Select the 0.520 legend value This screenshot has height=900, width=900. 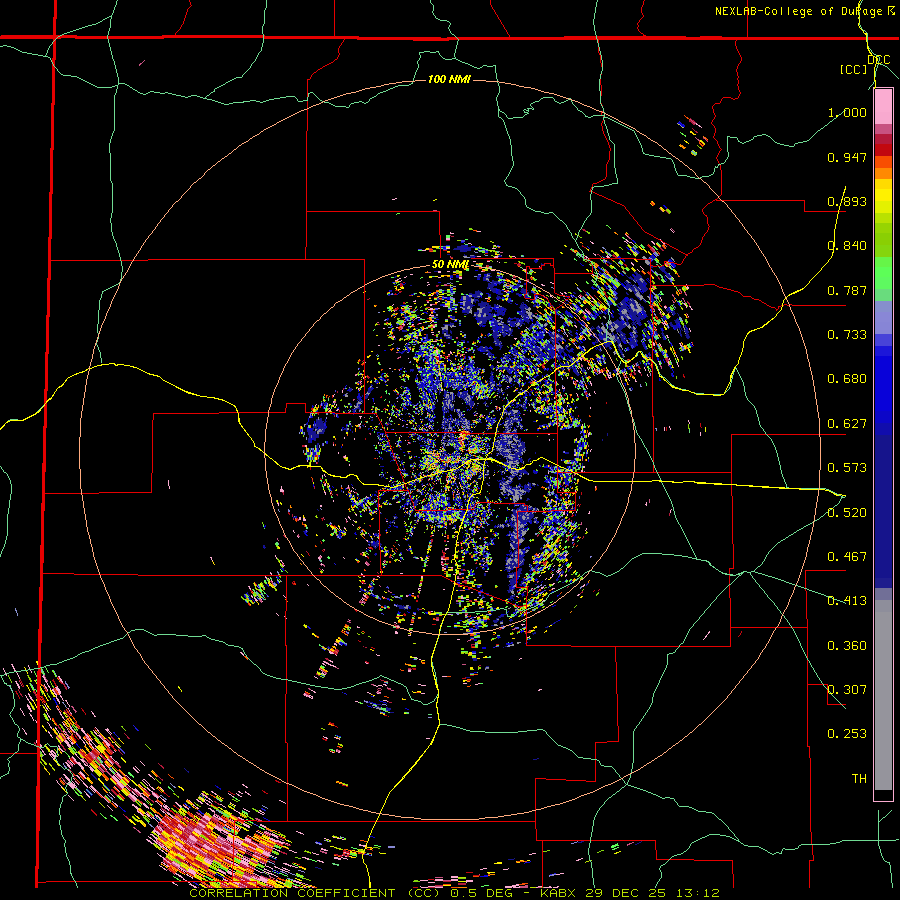[x=847, y=513]
